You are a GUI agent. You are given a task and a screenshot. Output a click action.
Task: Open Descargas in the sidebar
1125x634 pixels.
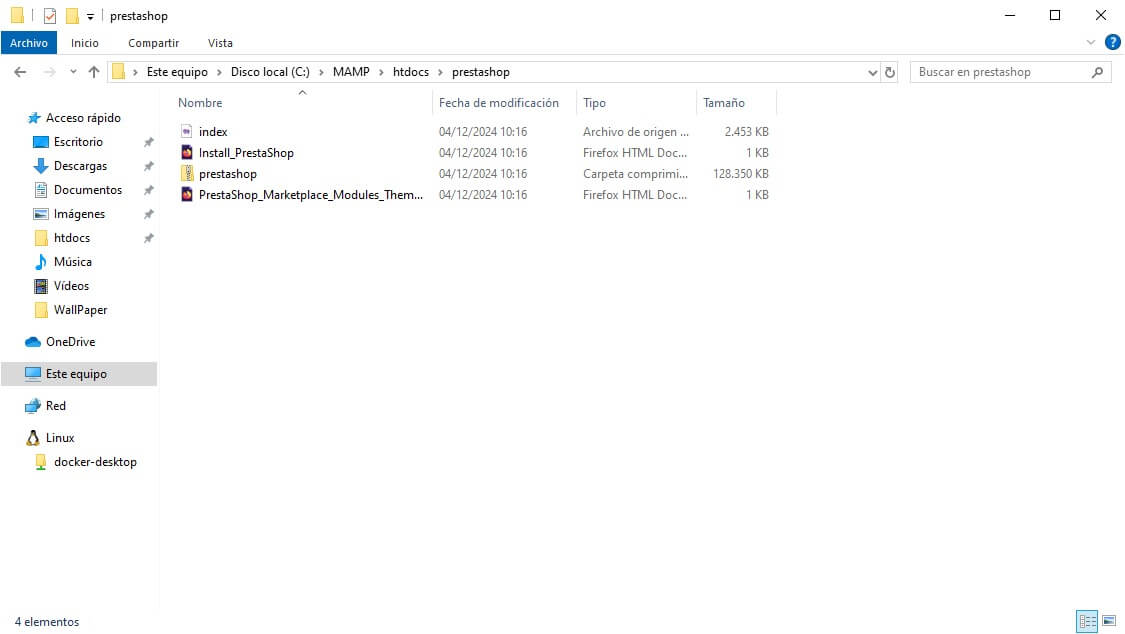pos(80,166)
